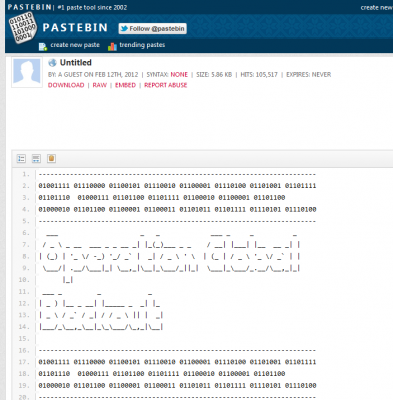Click the trending pastes bar chart icon
The image size is (393, 400).
tap(112, 46)
